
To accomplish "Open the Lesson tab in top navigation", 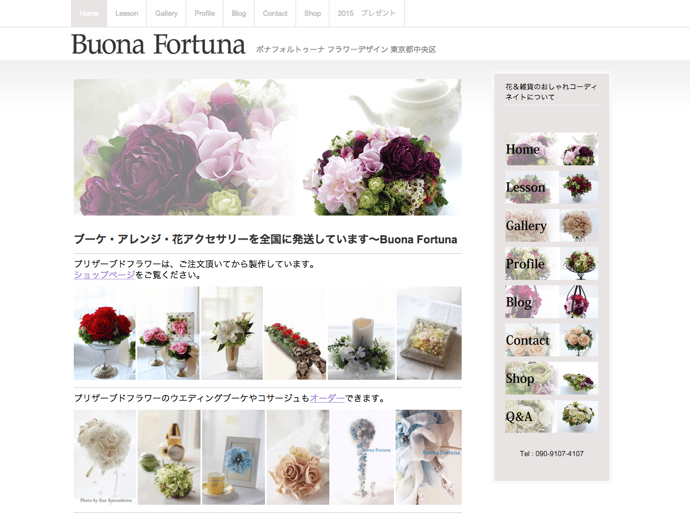I will 127,13.
